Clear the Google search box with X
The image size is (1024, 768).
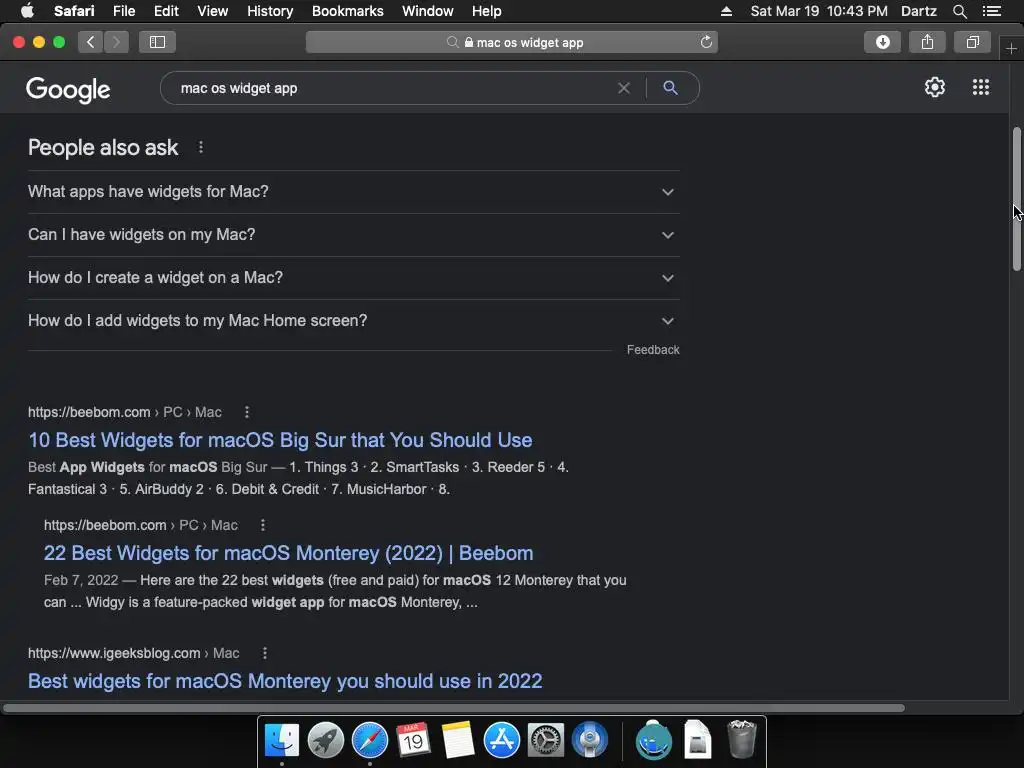(x=624, y=88)
